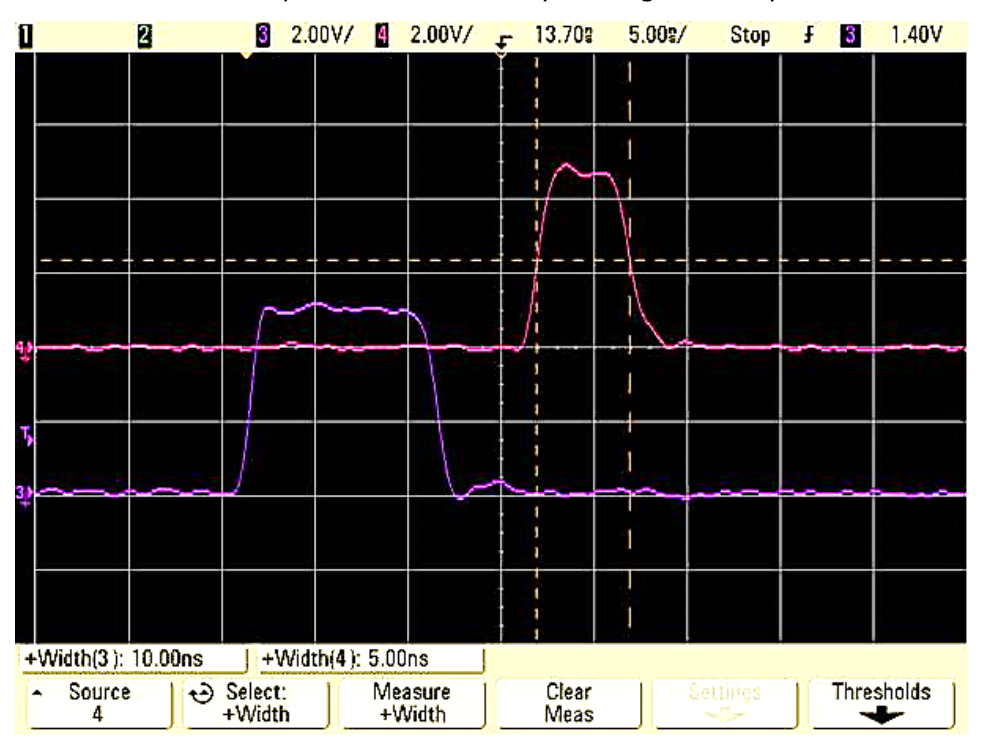Click the horizontal dashed threshold cursor line
This screenshot has width=990, height=750.
[x=502, y=260]
